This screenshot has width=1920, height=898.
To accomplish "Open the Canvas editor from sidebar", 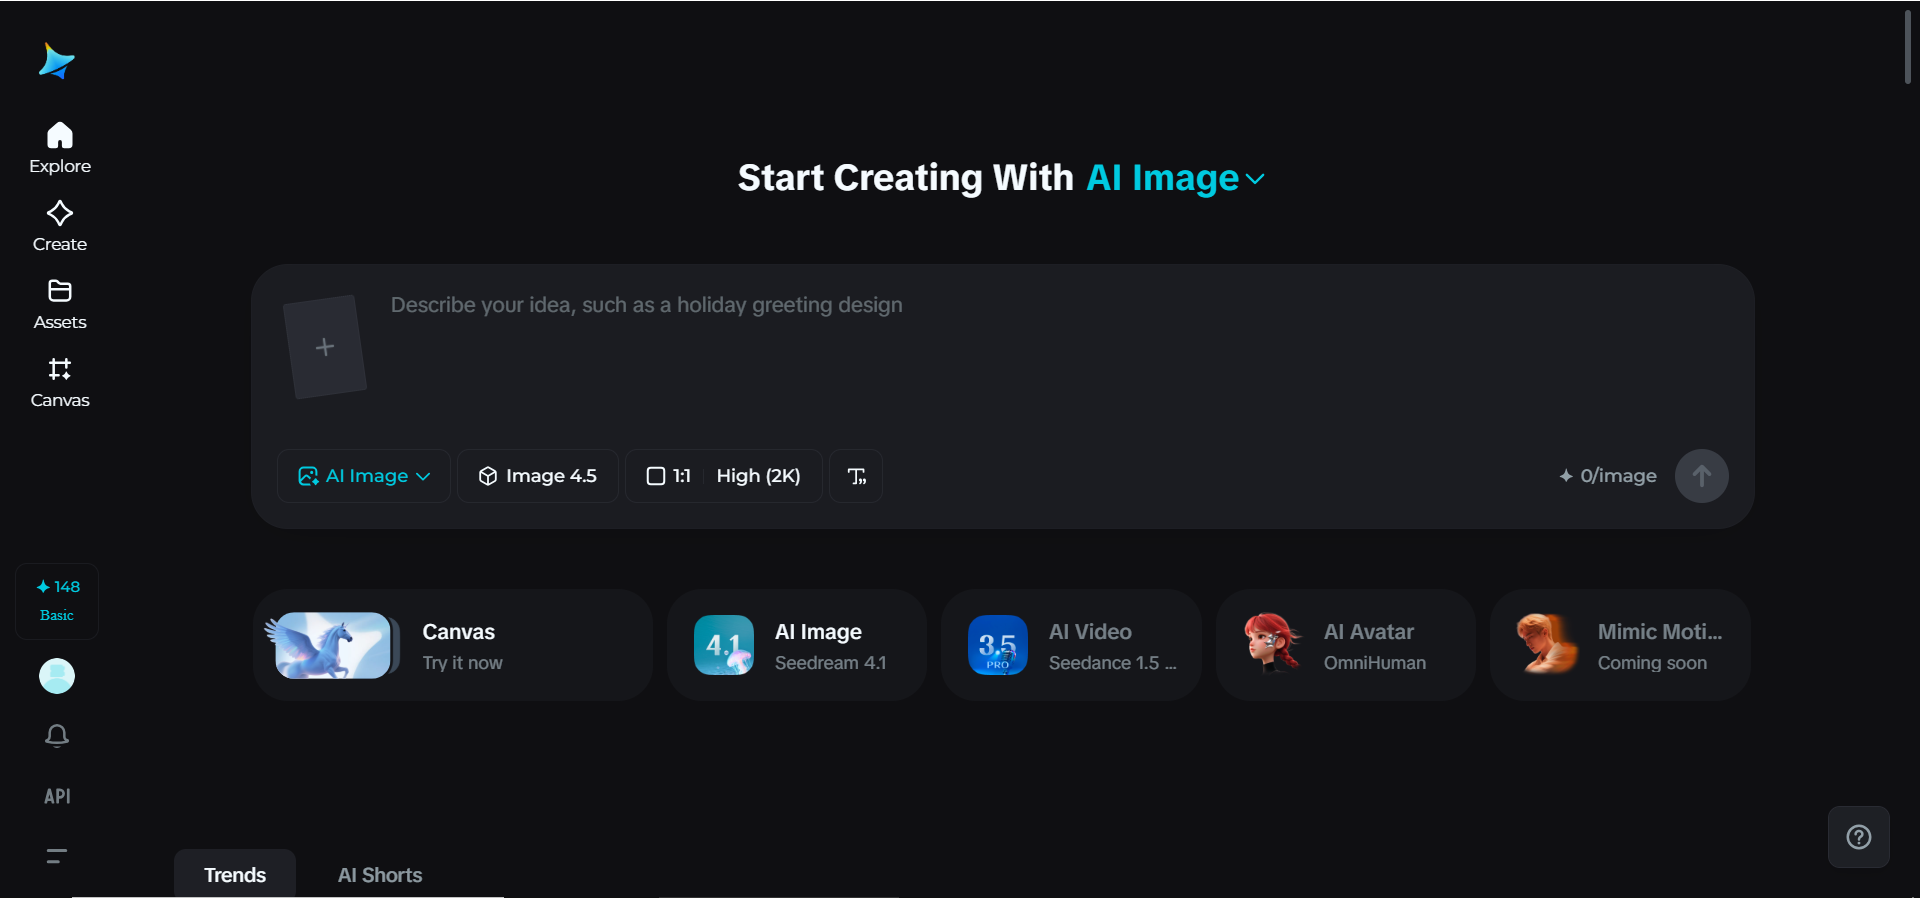I will (60, 382).
